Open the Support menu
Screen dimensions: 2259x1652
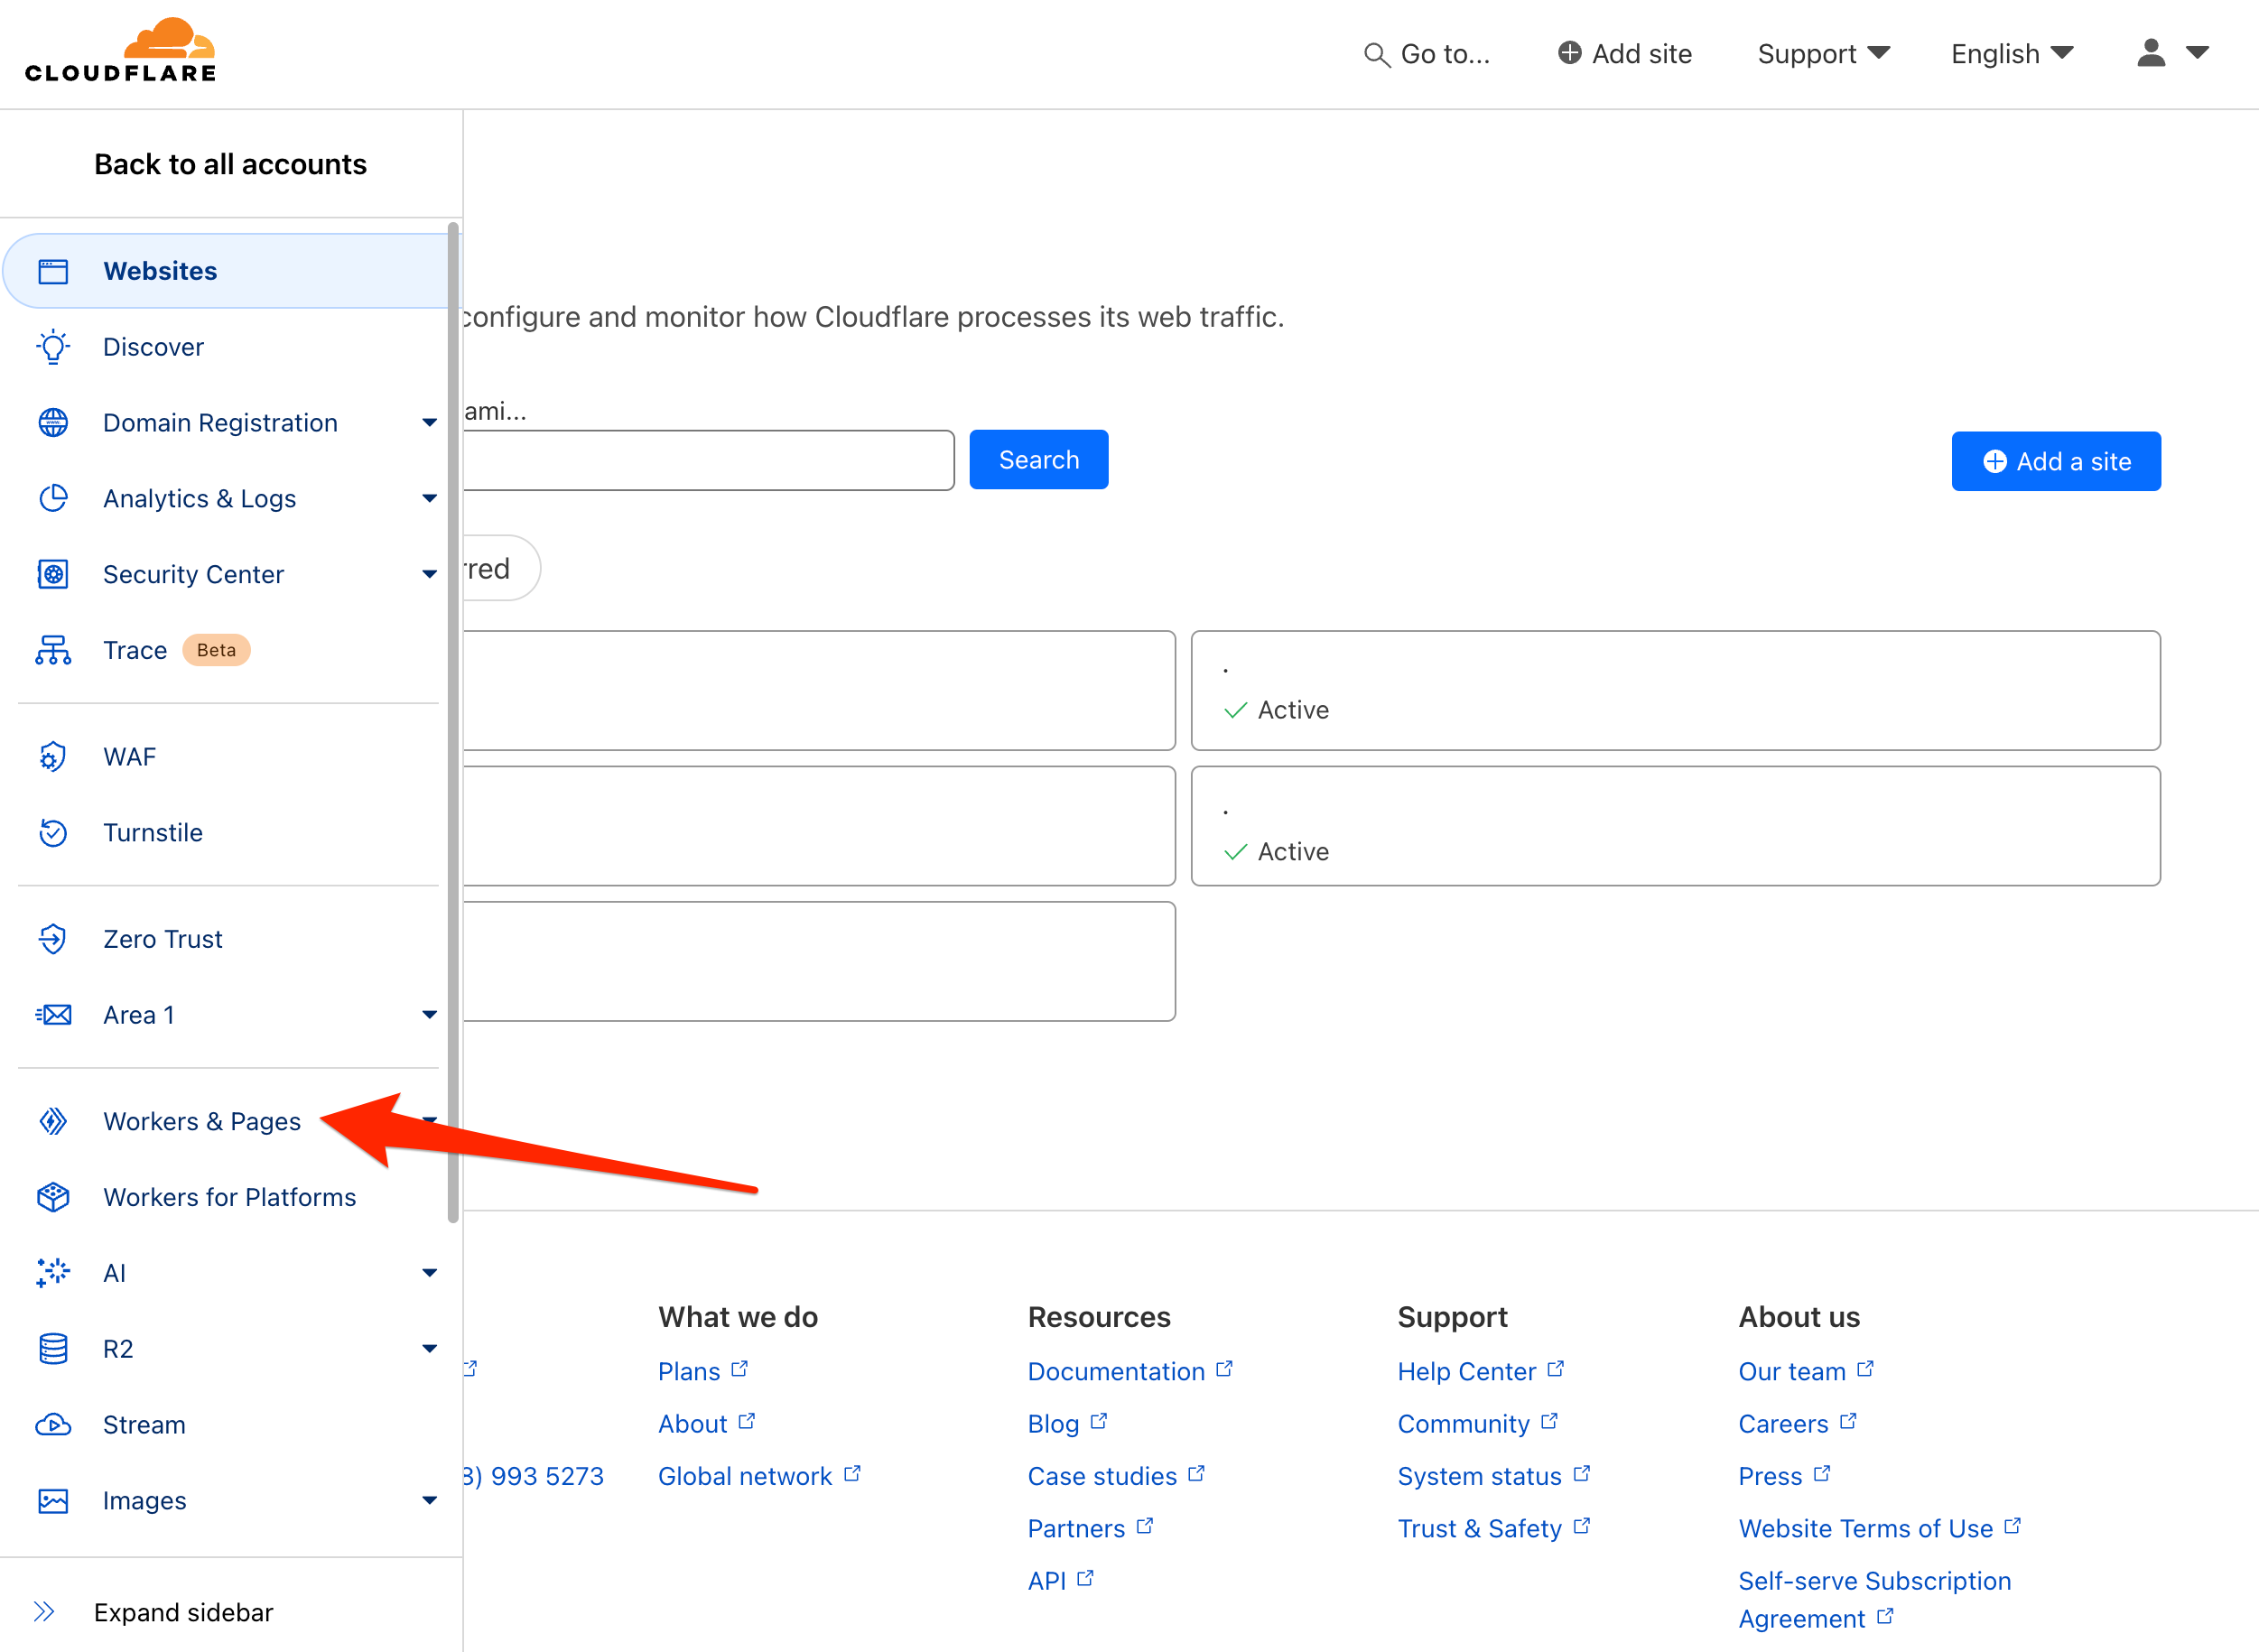[x=1823, y=54]
